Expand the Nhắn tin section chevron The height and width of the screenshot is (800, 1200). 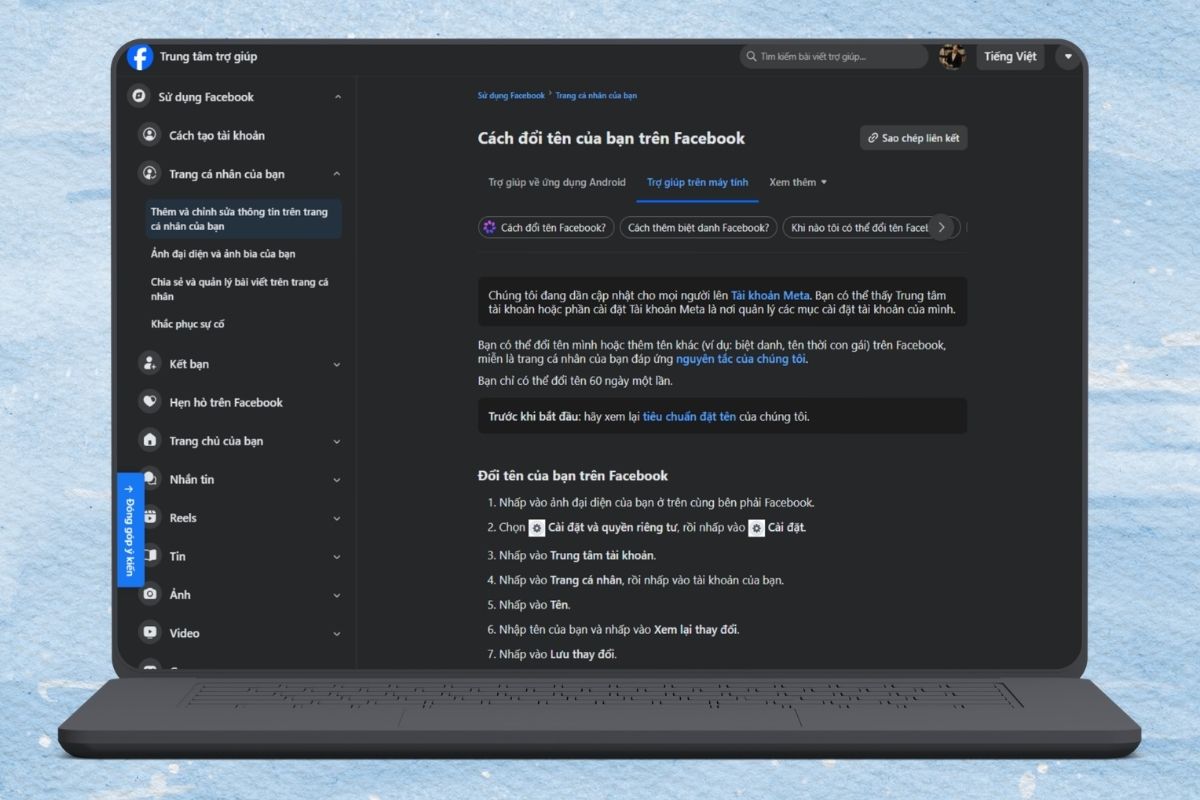tap(337, 479)
